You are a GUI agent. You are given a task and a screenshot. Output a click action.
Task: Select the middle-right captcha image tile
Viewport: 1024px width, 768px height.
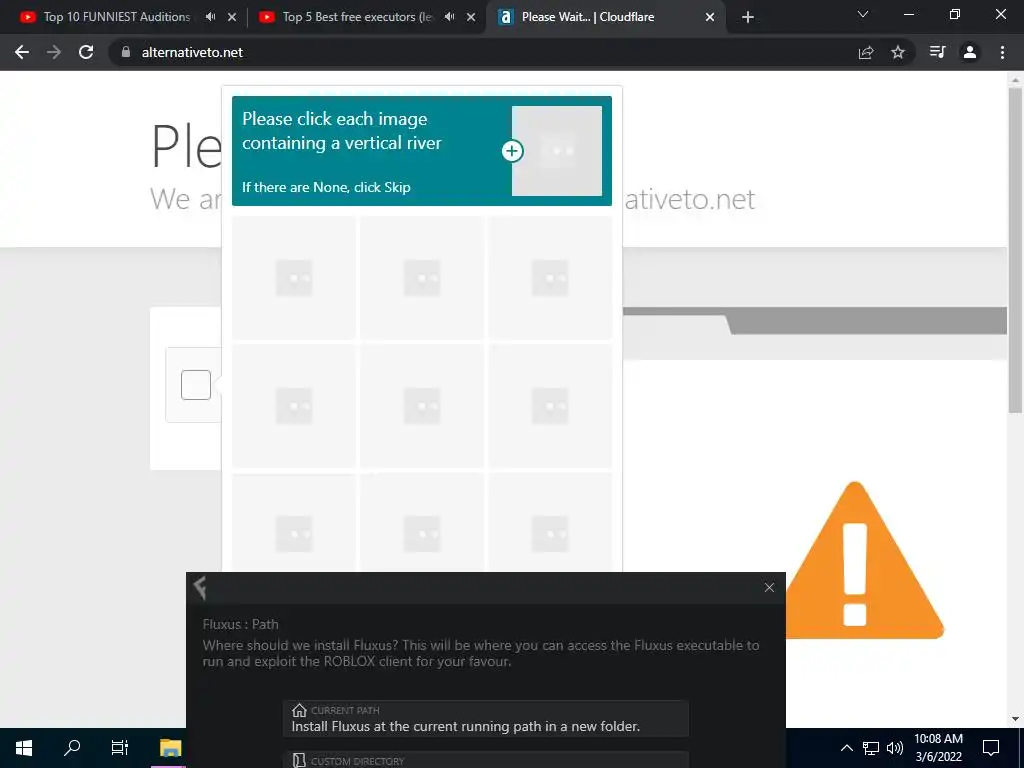pyautogui.click(x=550, y=406)
